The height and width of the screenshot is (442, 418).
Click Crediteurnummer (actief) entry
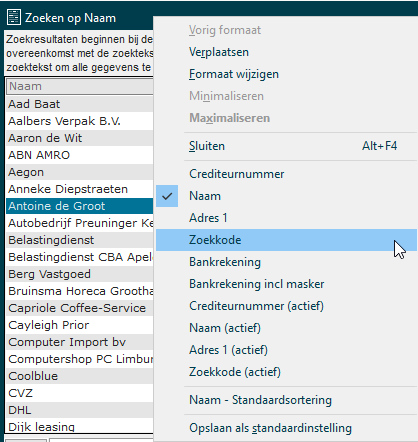click(x=286, y=306)
